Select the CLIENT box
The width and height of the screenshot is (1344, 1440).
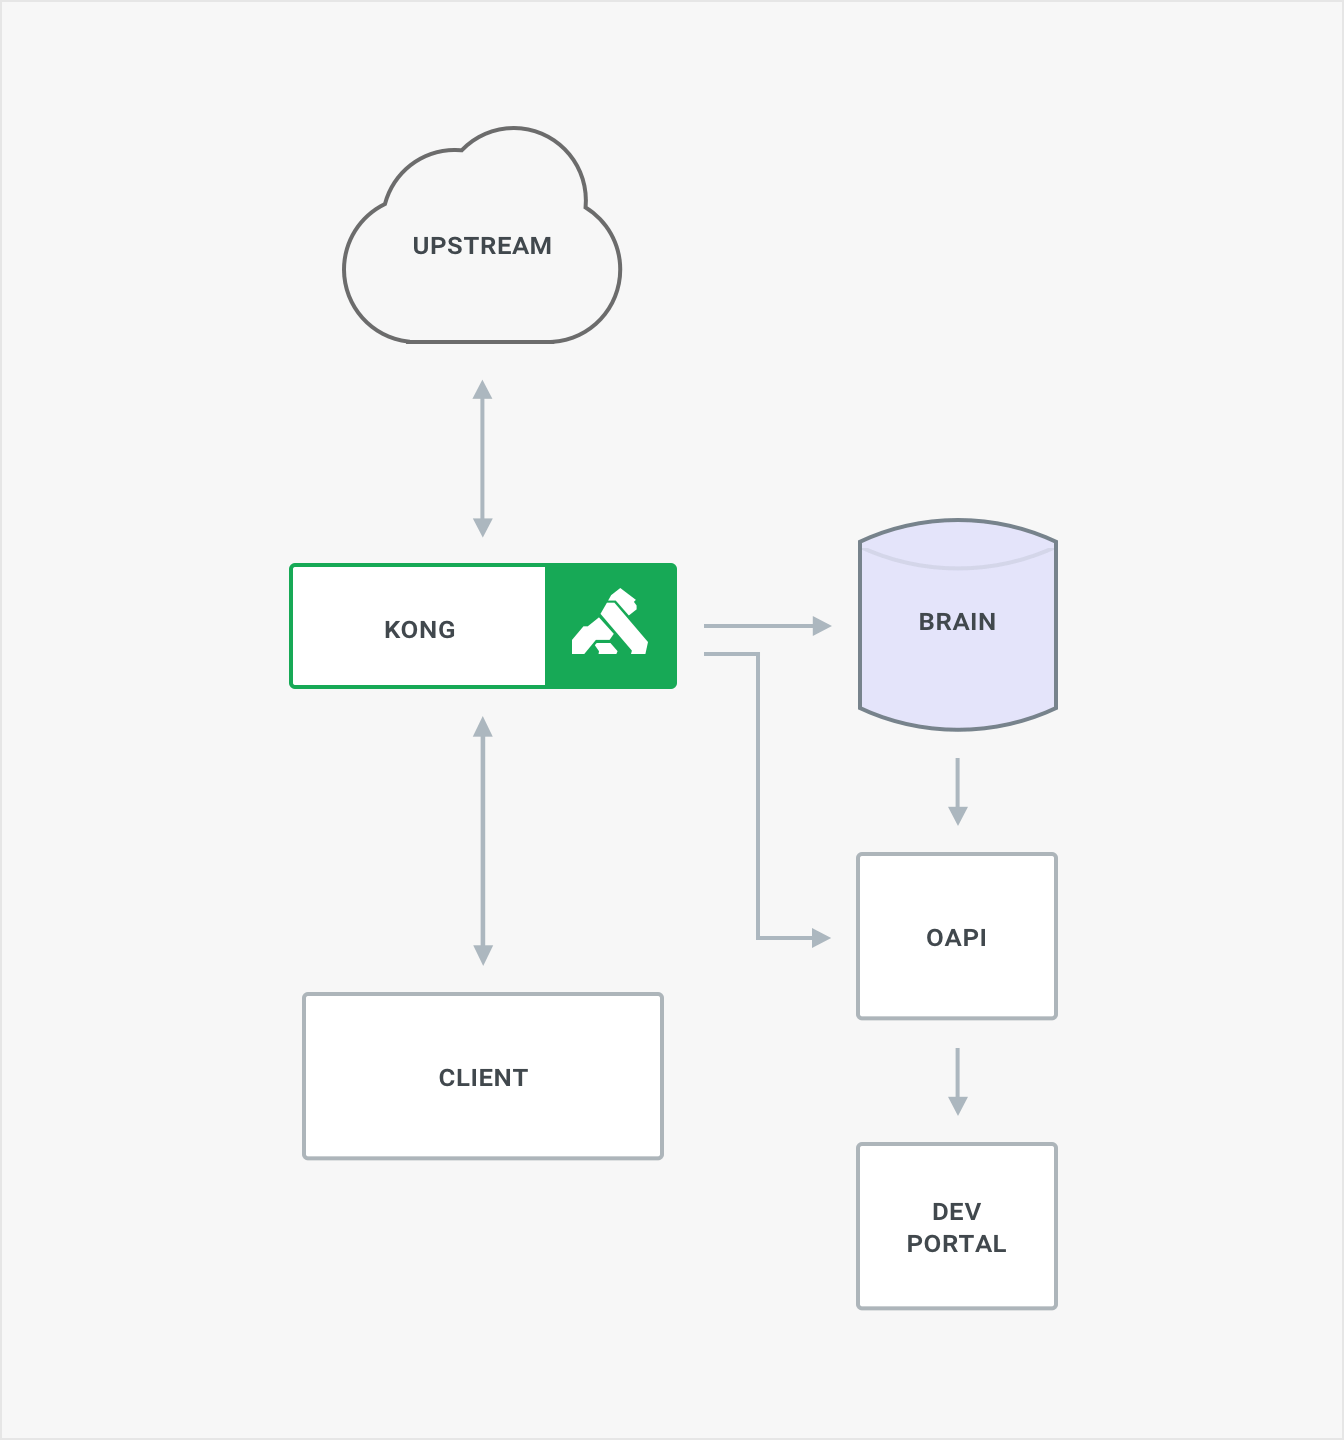tap(483, 1076)
